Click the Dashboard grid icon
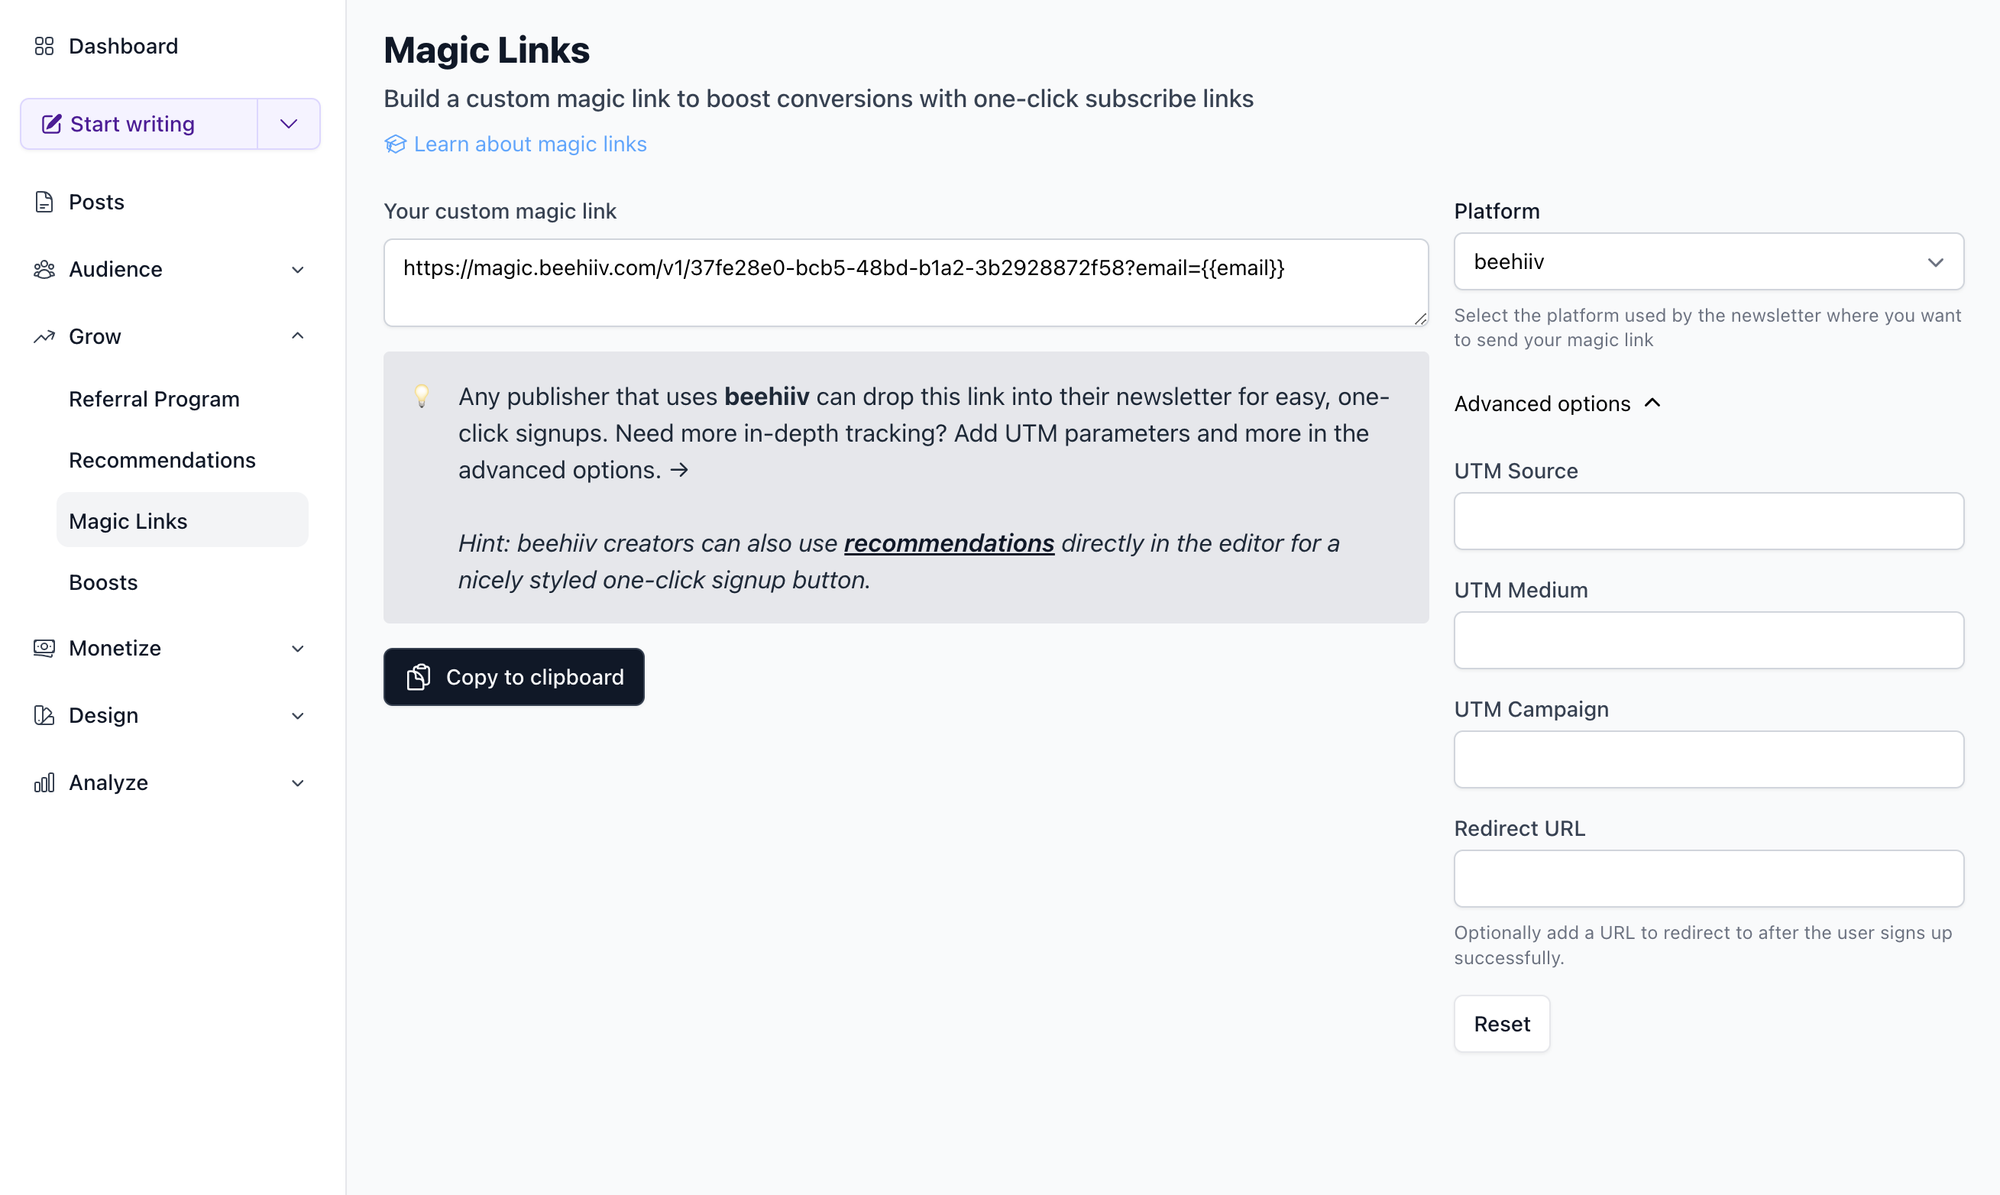This screenshot has height=1195, width=2000. pos(44,45)
